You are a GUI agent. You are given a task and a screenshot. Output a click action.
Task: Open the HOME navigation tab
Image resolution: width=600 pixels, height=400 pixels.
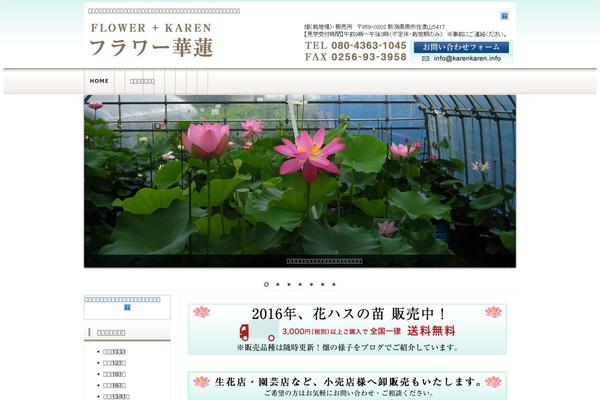click(x=99, y=81)
